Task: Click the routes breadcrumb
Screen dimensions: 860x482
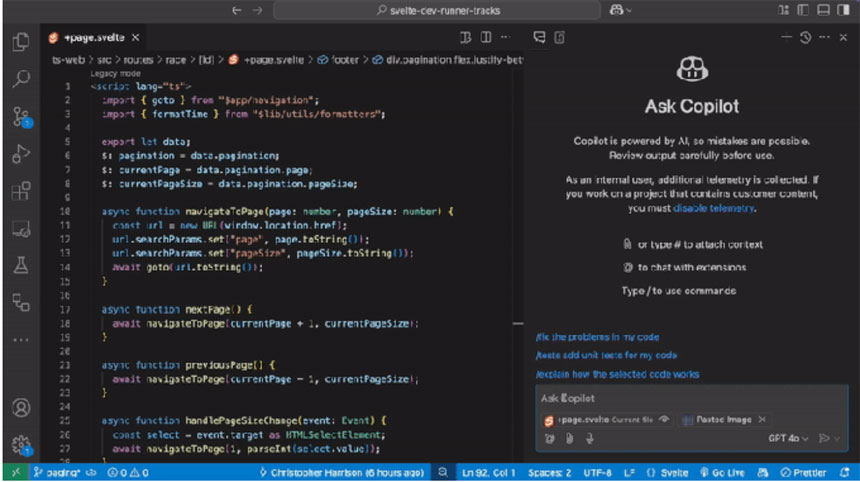Action: pyautogui.click(x=138, y=60)
